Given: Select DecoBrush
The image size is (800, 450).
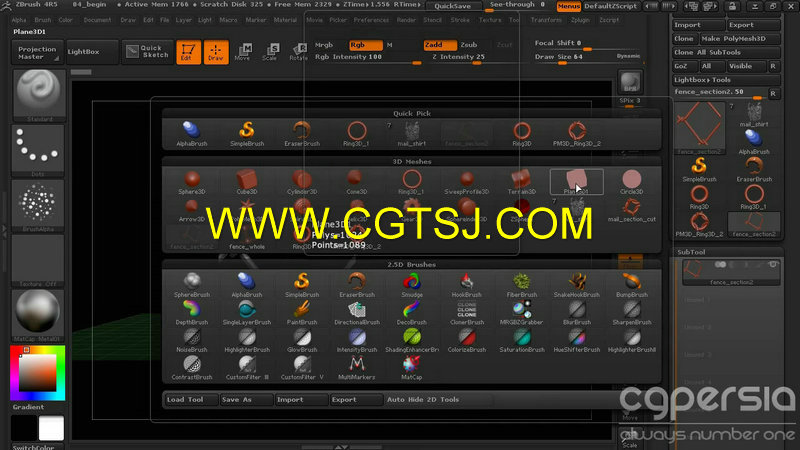Looking at the screenshot, I should 412,313.
